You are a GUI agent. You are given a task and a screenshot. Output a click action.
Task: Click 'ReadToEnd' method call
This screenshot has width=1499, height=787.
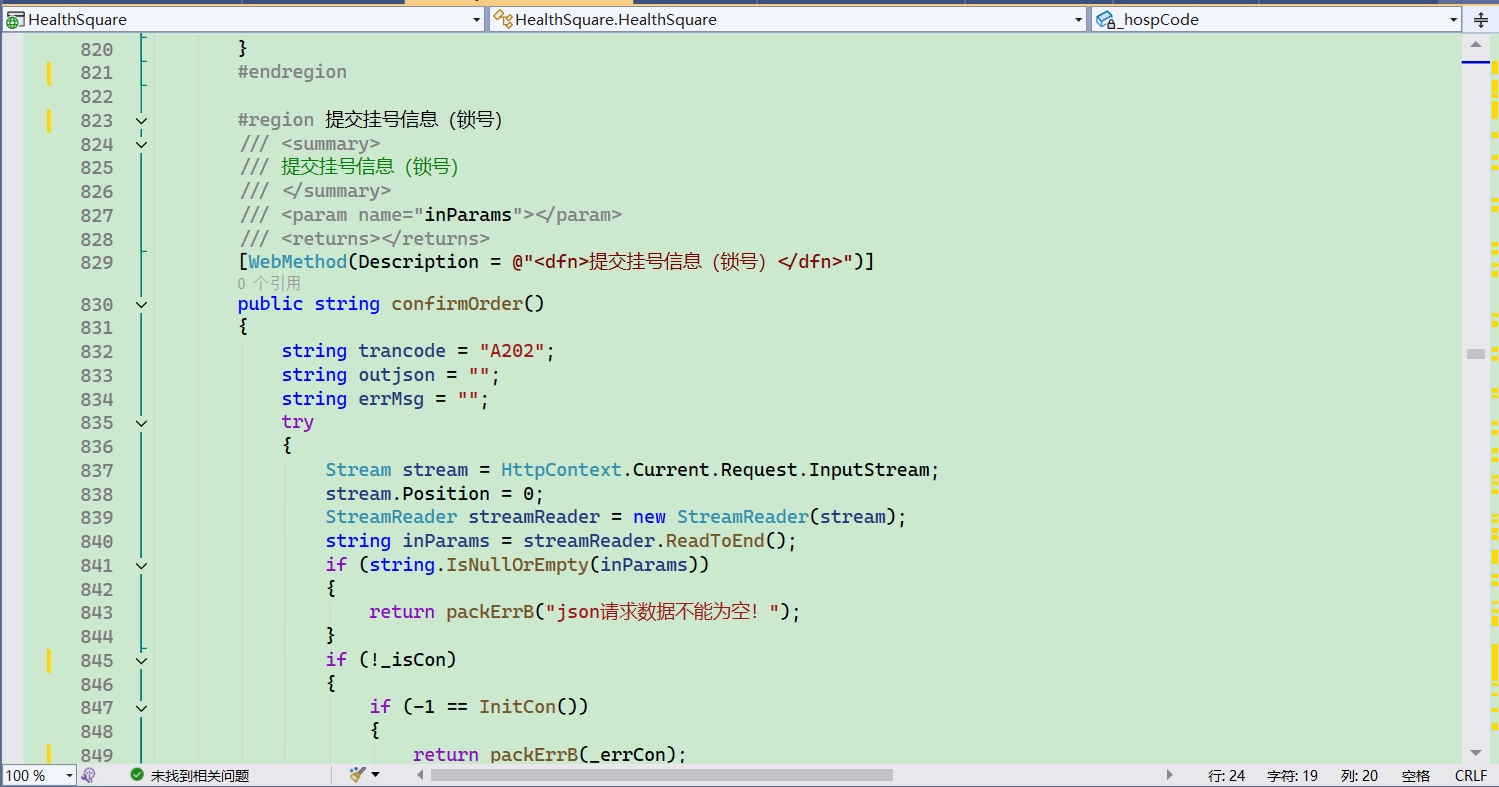pos(715,541)
